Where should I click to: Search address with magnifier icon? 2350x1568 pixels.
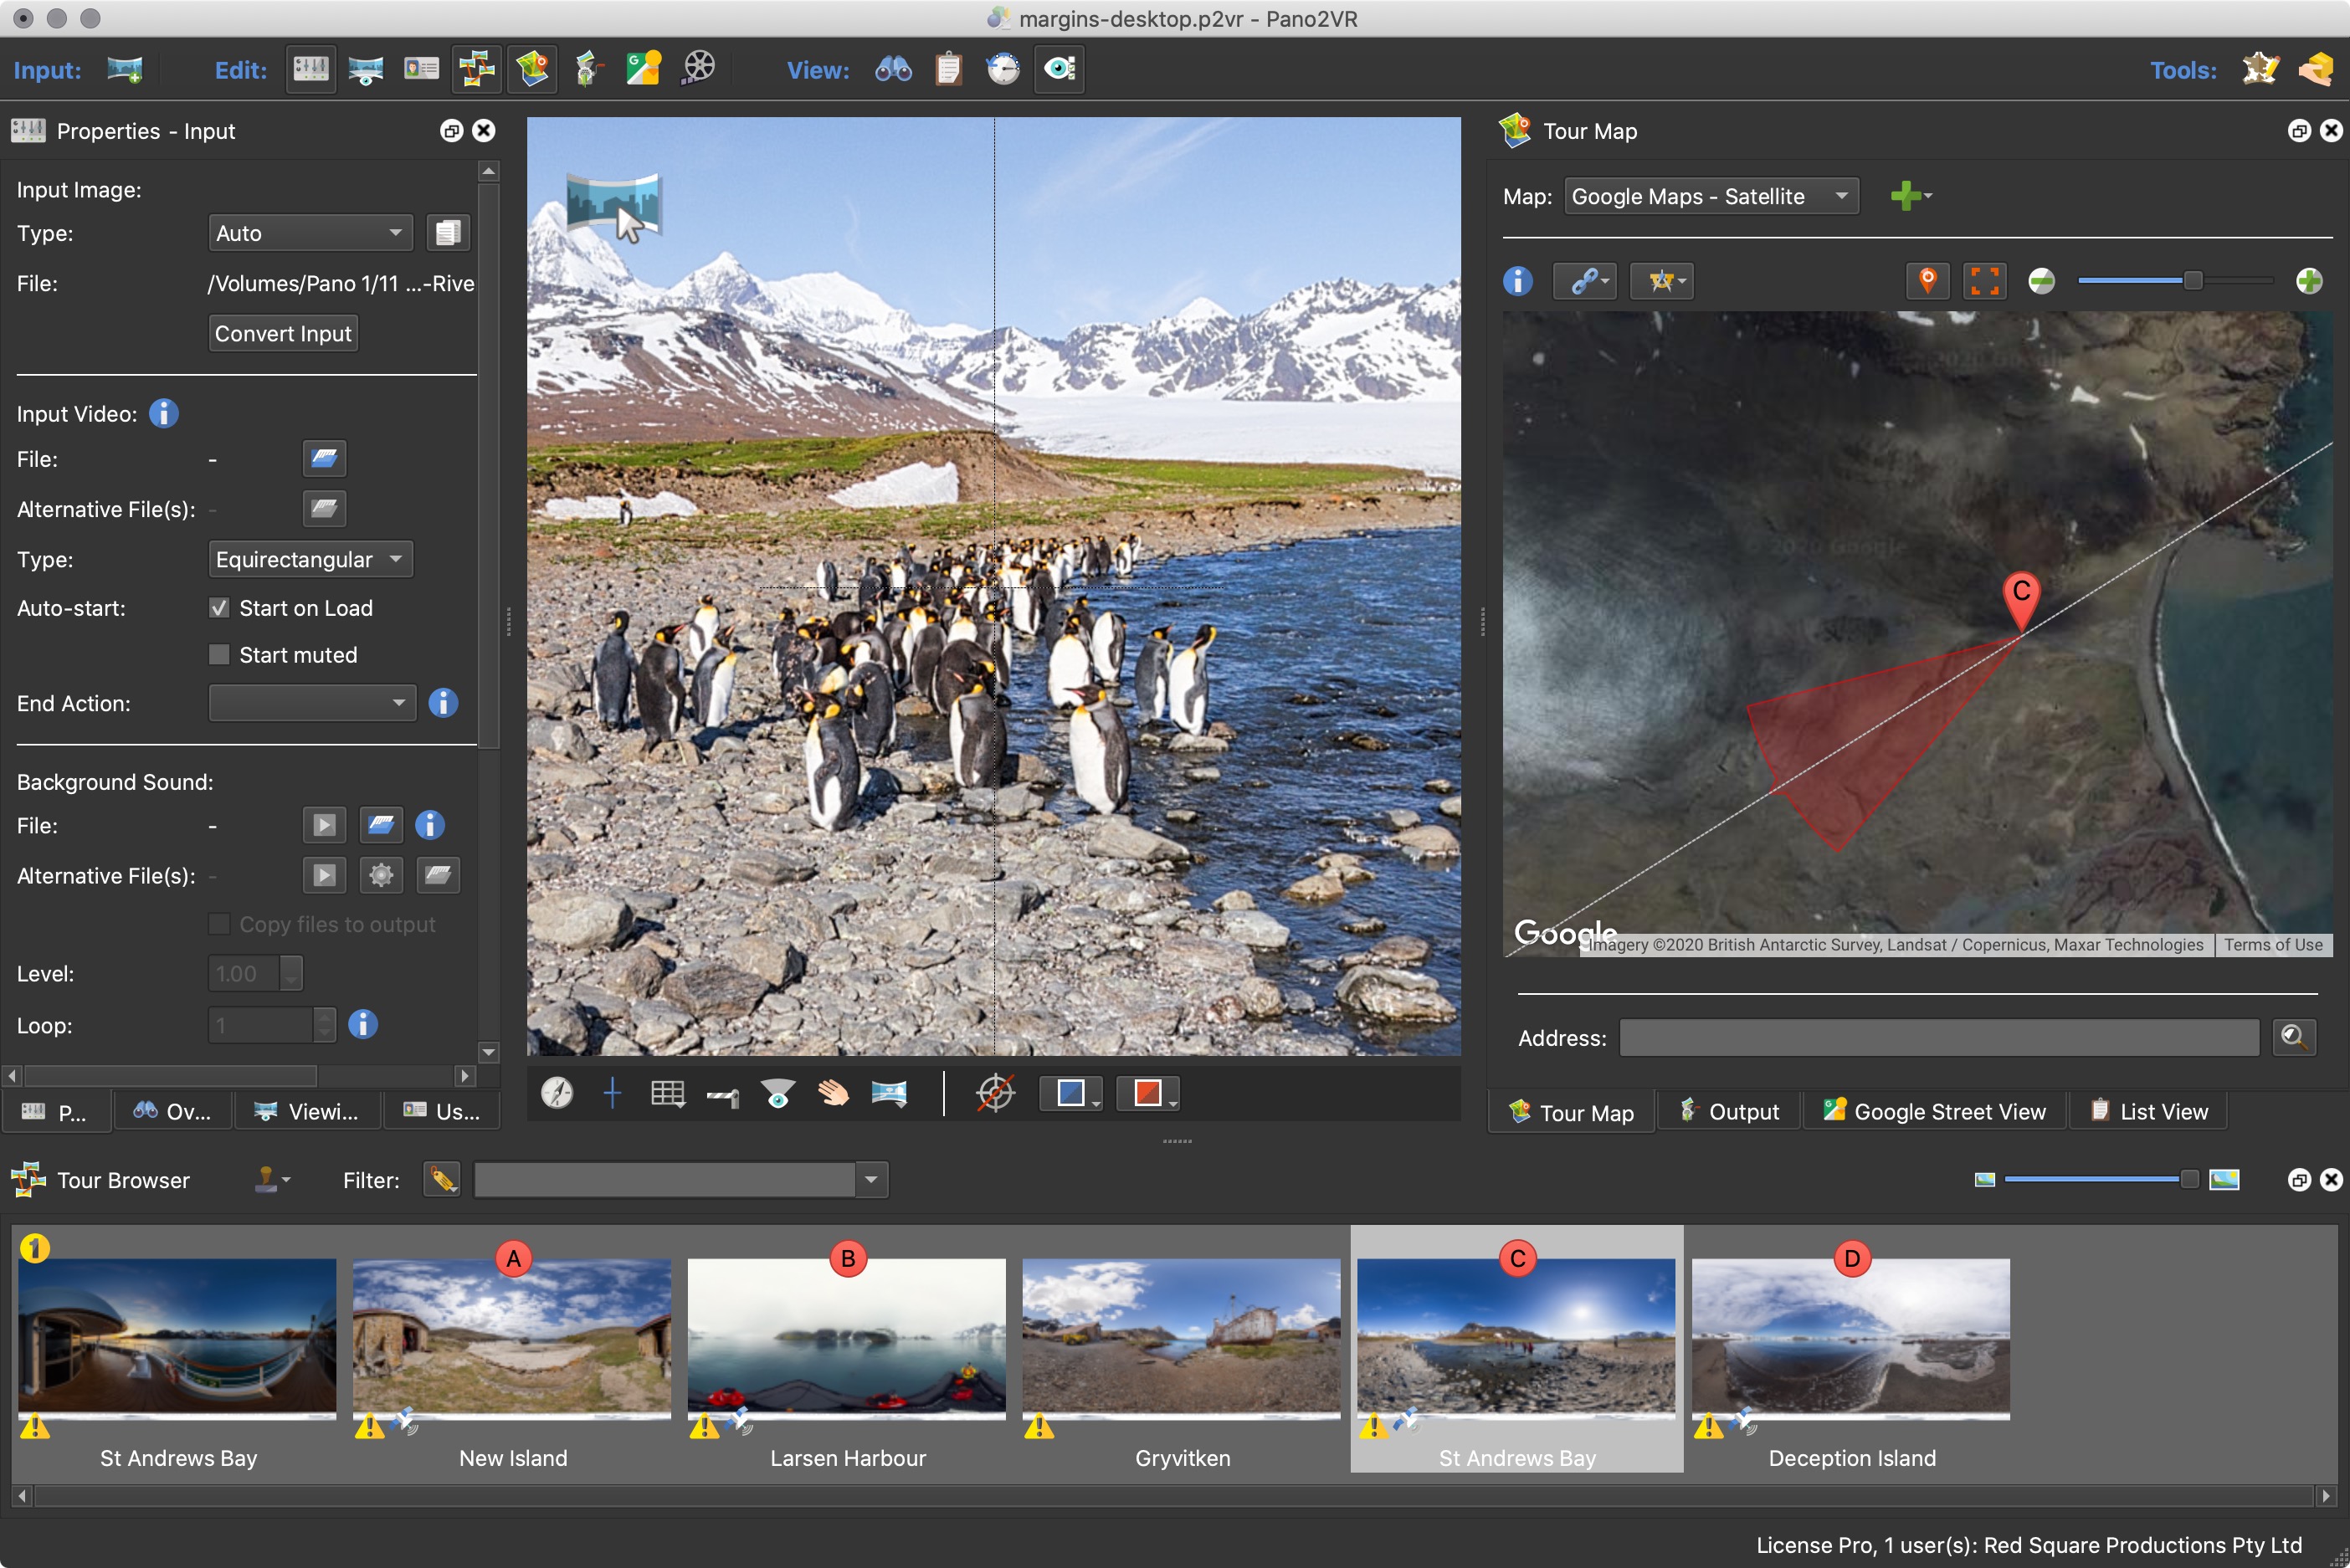[2293, 1037]
